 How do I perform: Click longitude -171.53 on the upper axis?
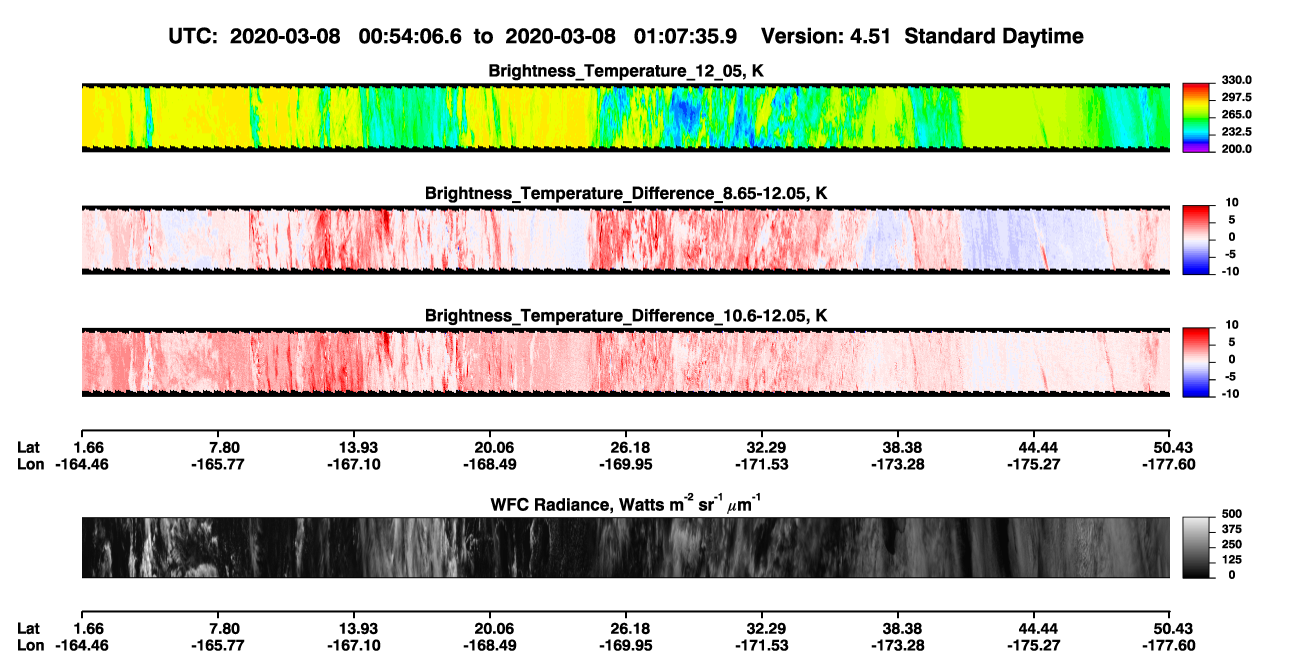pos(762,464)
